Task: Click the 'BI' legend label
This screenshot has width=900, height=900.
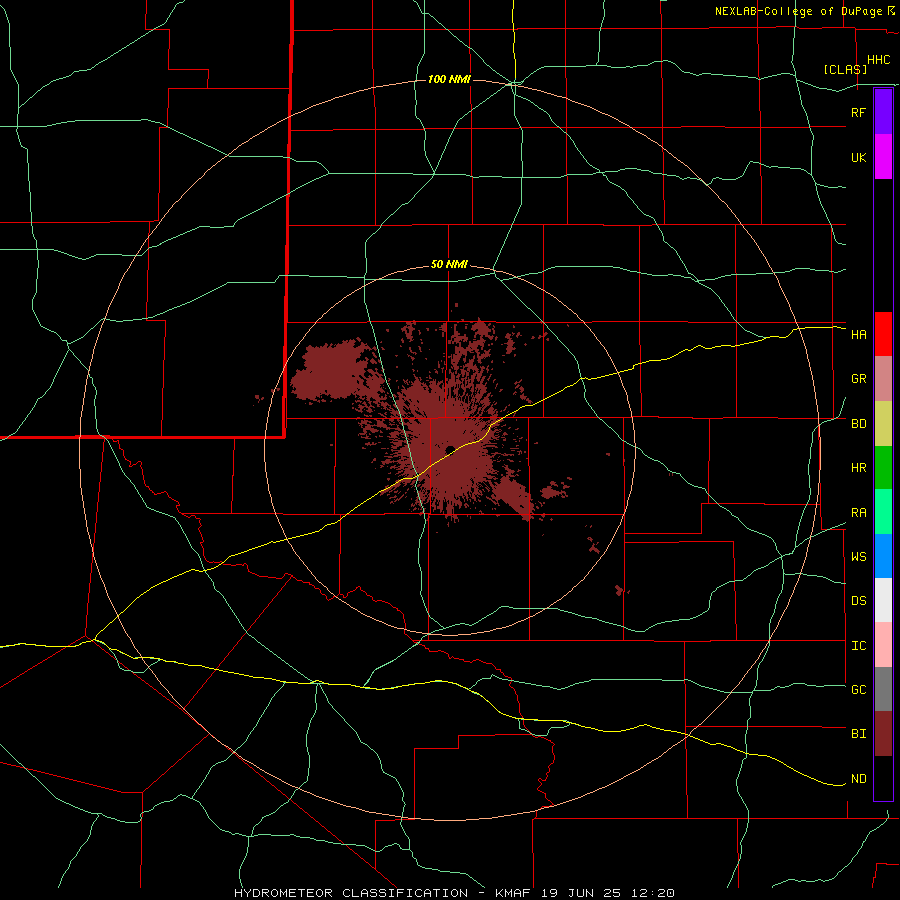Action: coord(858,734)
